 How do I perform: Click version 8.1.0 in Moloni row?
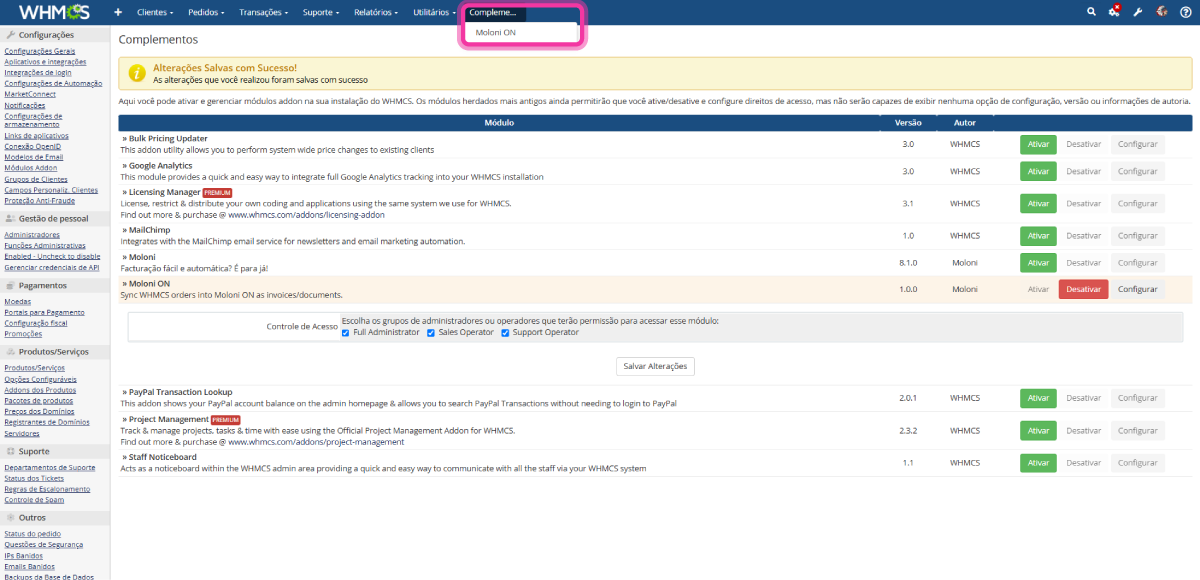908,262
